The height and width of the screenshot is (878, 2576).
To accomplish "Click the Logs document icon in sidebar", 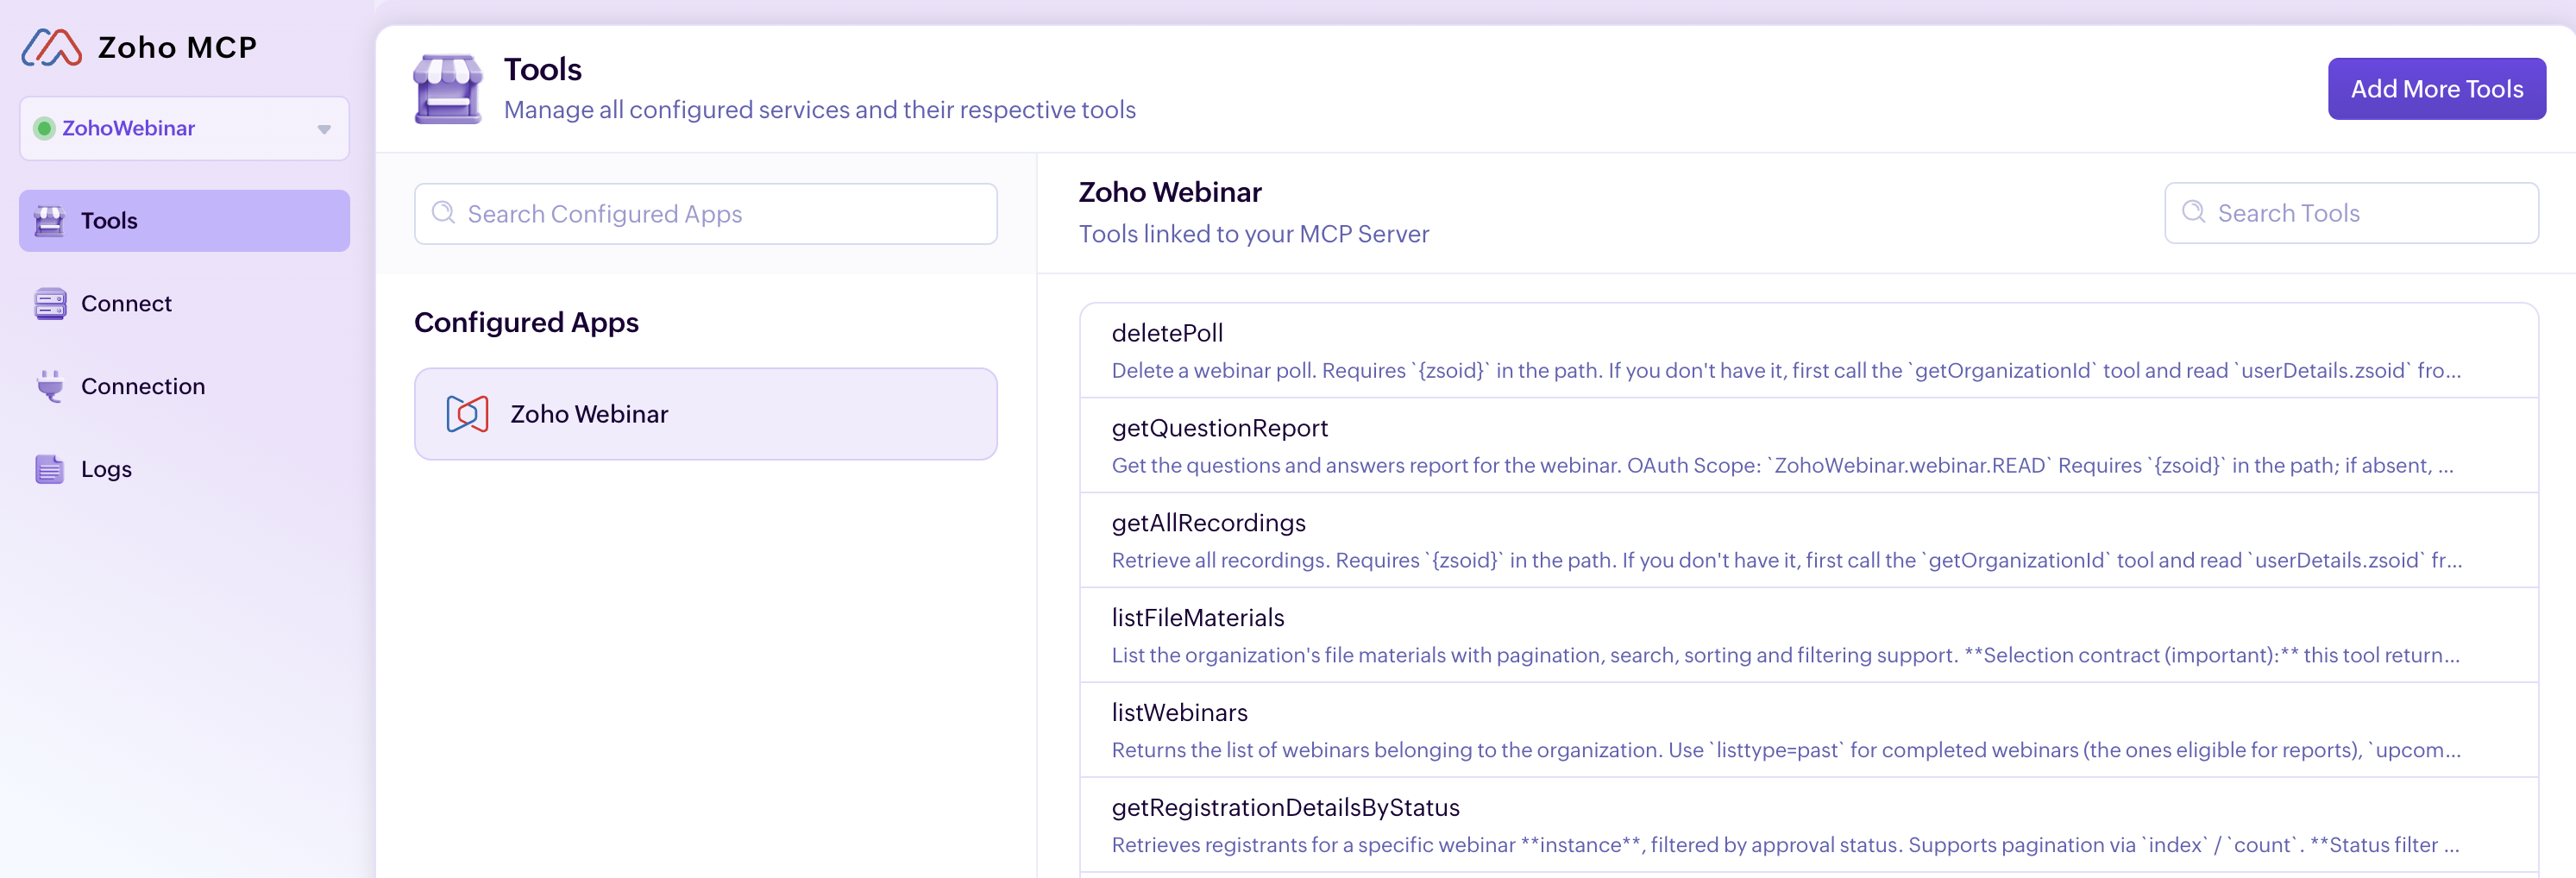I will [49, 469].
